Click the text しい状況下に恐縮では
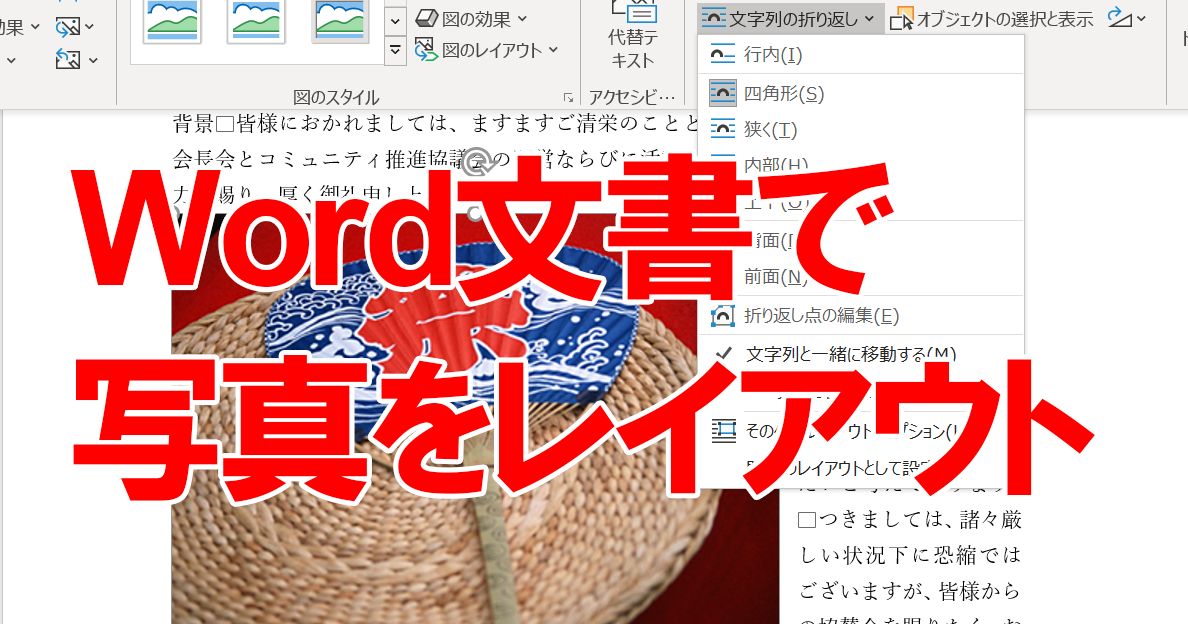1188x624 pixels. point(910,555)
